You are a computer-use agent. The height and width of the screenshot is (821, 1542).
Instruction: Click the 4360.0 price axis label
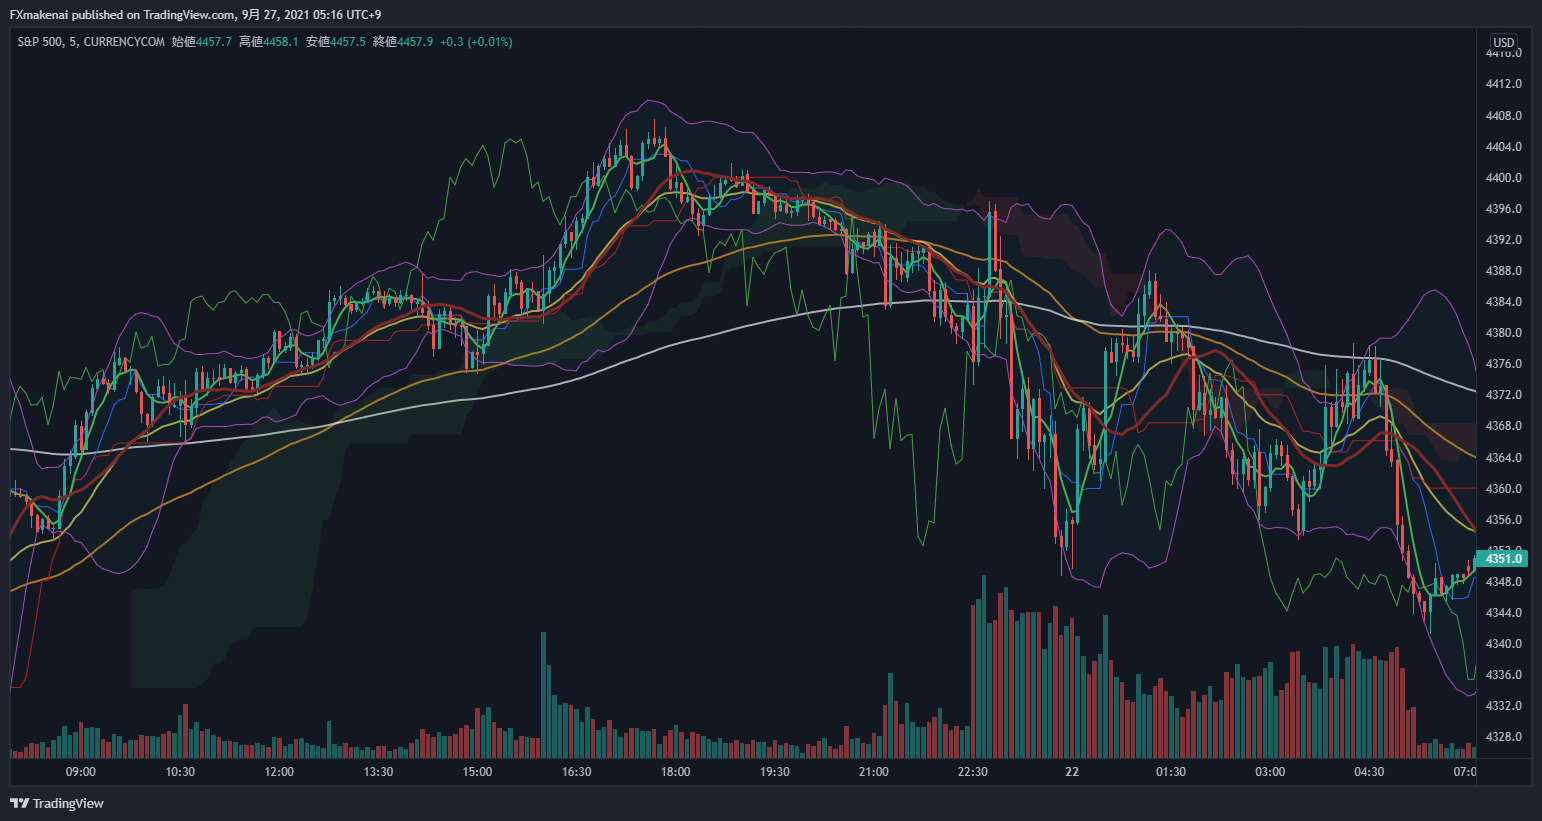[x=1503, y=489]
